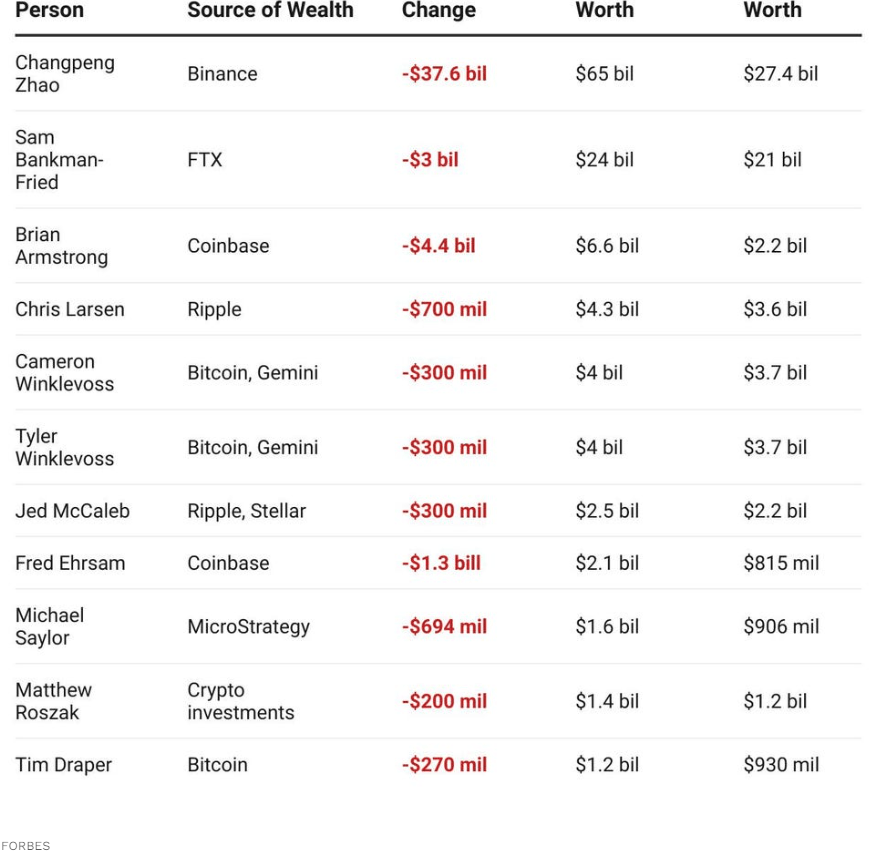Click the -$37.6 bil change value
This screenshot has height=856, width=872.
coord(444,74)
